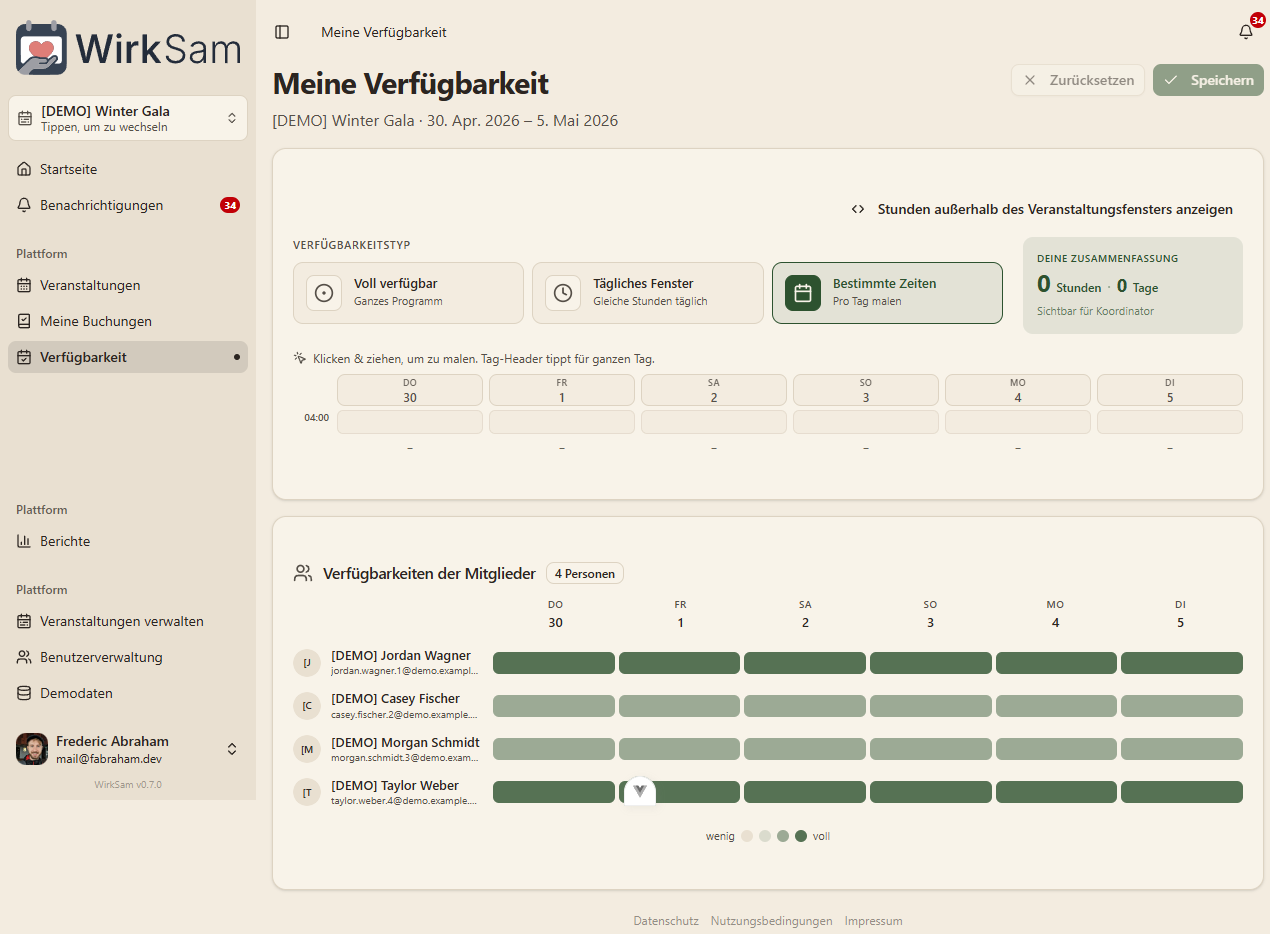Click the Zurücksetzen button
This screenshot has width=1270, height=934.
click(x=1078, y=80)
